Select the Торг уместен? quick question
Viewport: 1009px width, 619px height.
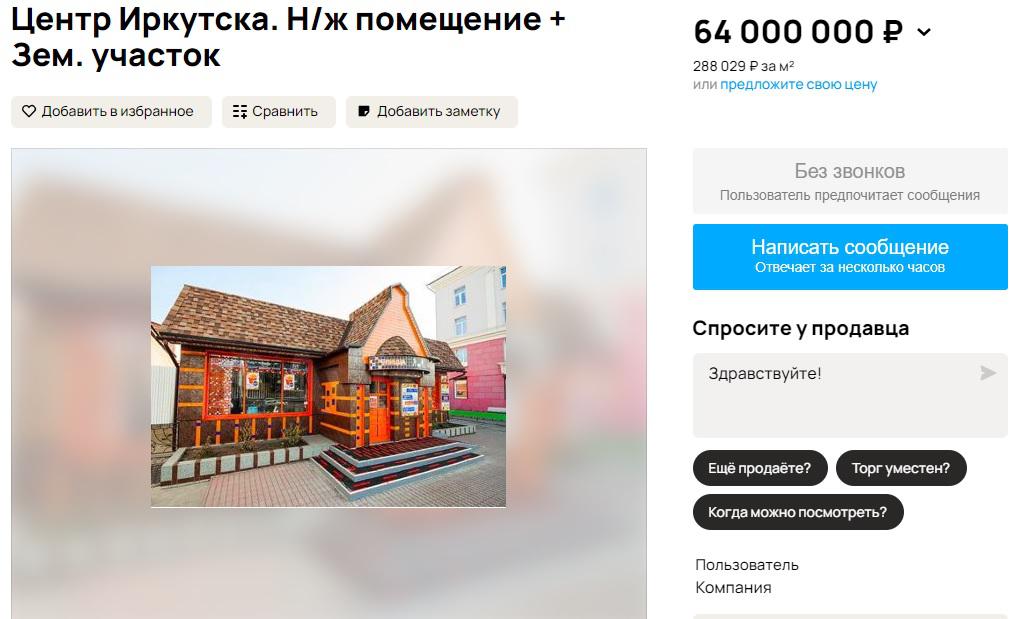click(x=901, y=468)
